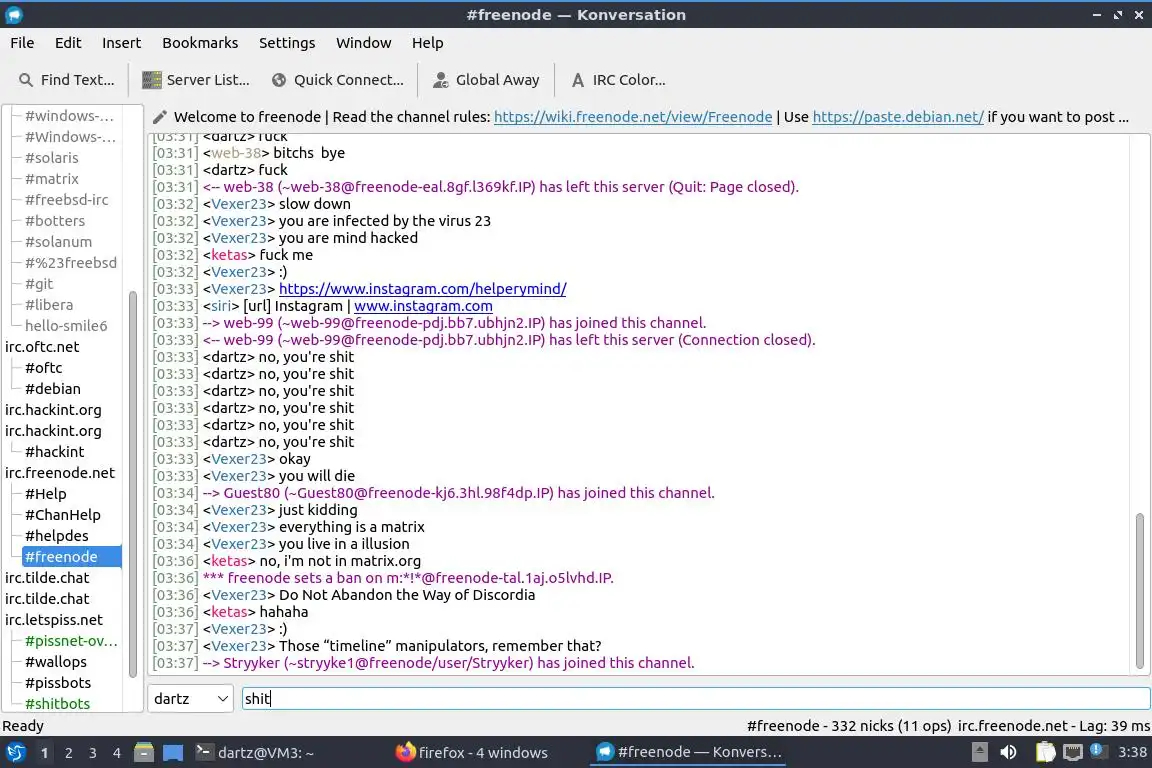Open the Window menu
Screen dimensions: 1152x768
[363, 43]
